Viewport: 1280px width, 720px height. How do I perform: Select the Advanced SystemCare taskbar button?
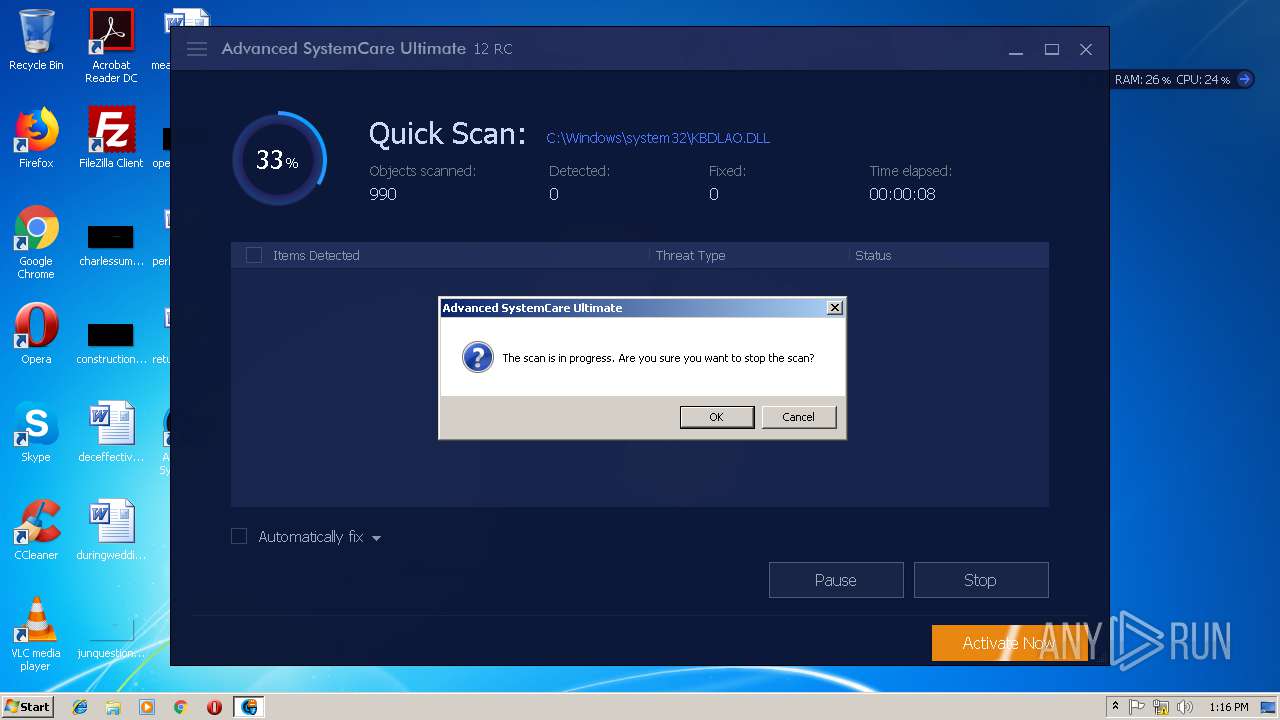(249, 707)
